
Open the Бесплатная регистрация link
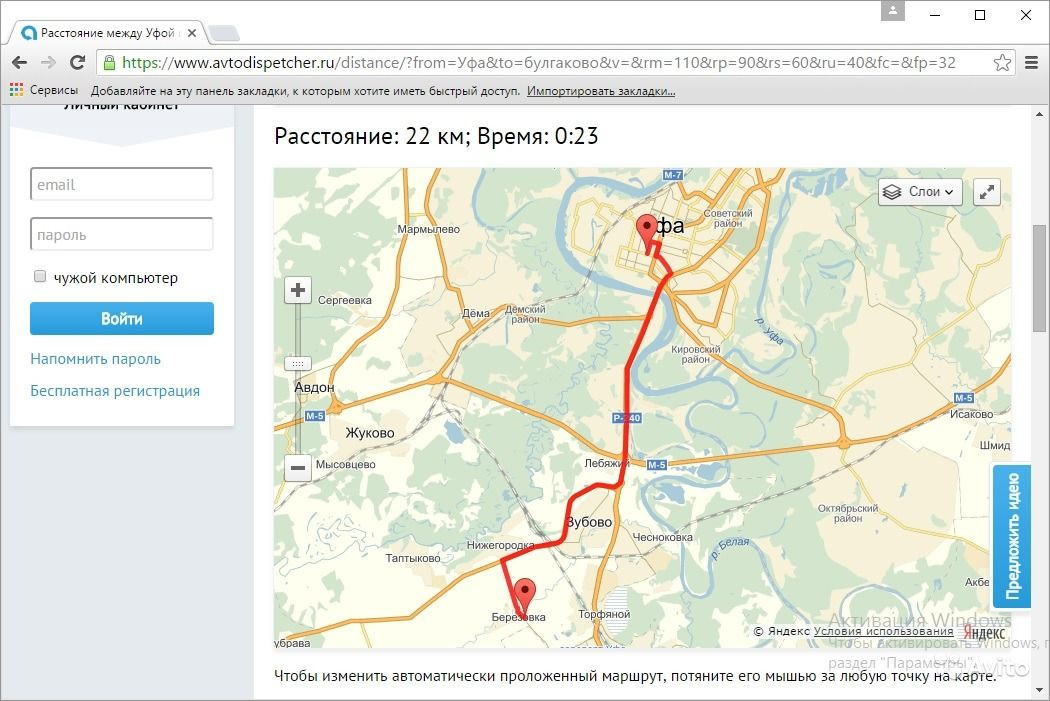pyautogui.click(x=115, y=391)
